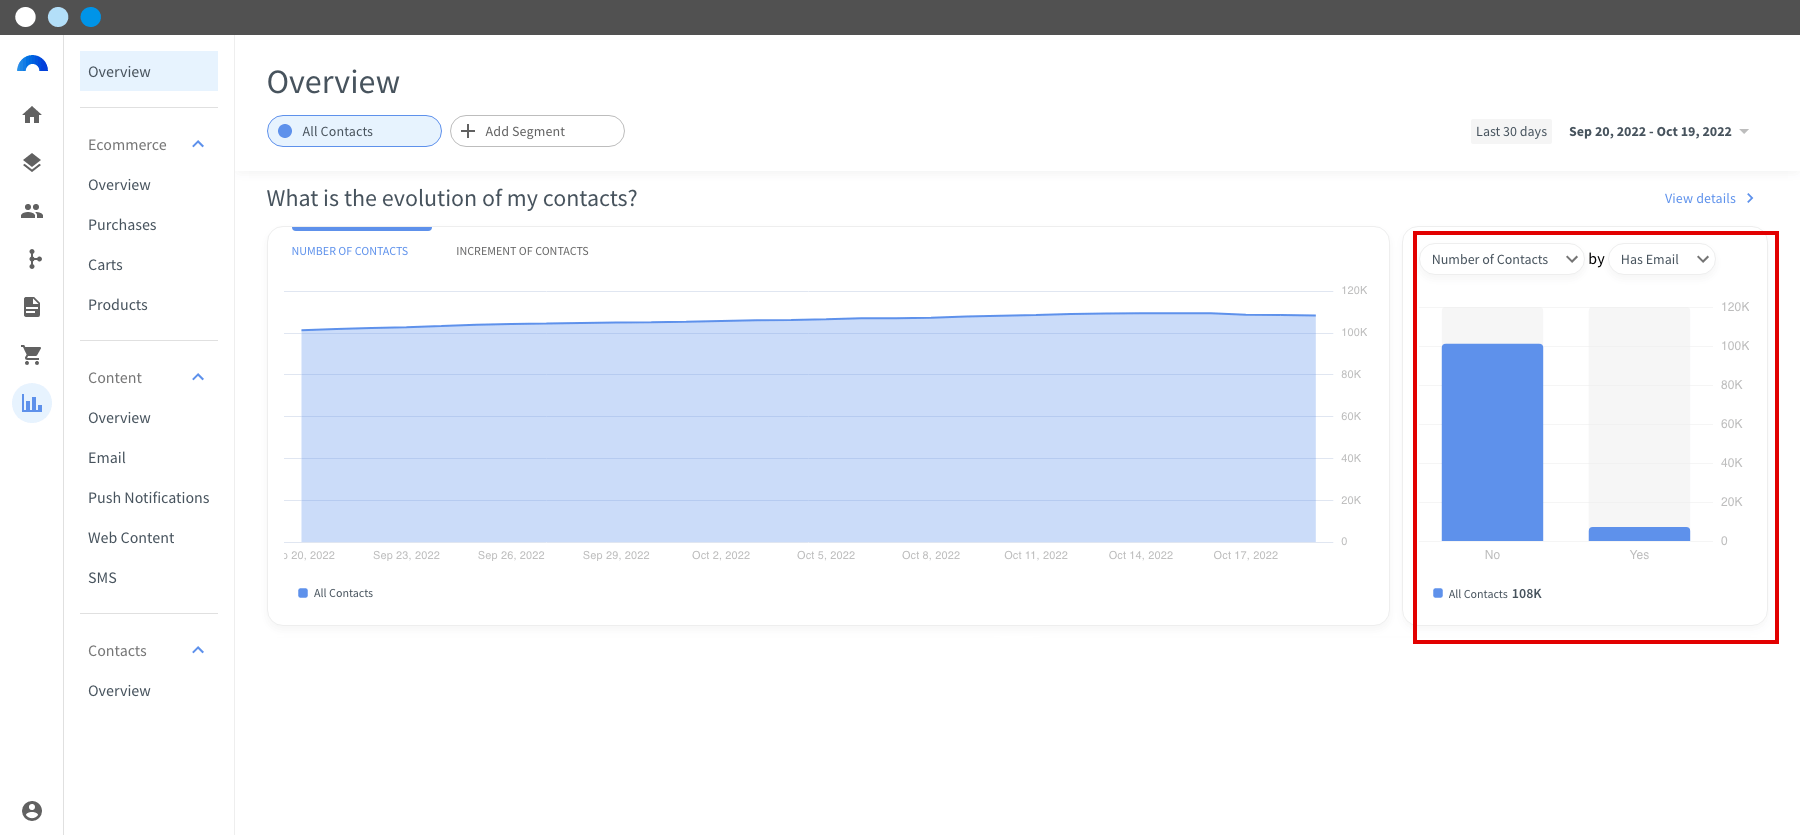The width and height of the screenshot is (1800, 835).
Task: Open the automation branch icon in sidebar
Action: [x=34, y=259]
